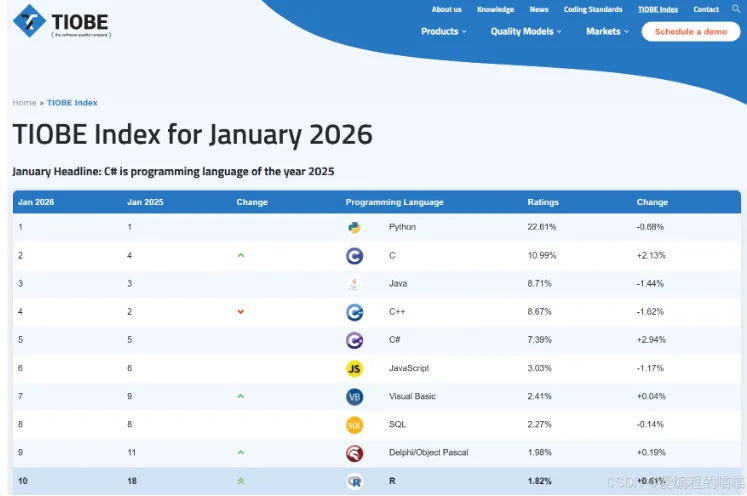Expand the Quality Models dropdown
Image resolution: width=747 pixels, height=496 pixels.
(x=526, y=31)
